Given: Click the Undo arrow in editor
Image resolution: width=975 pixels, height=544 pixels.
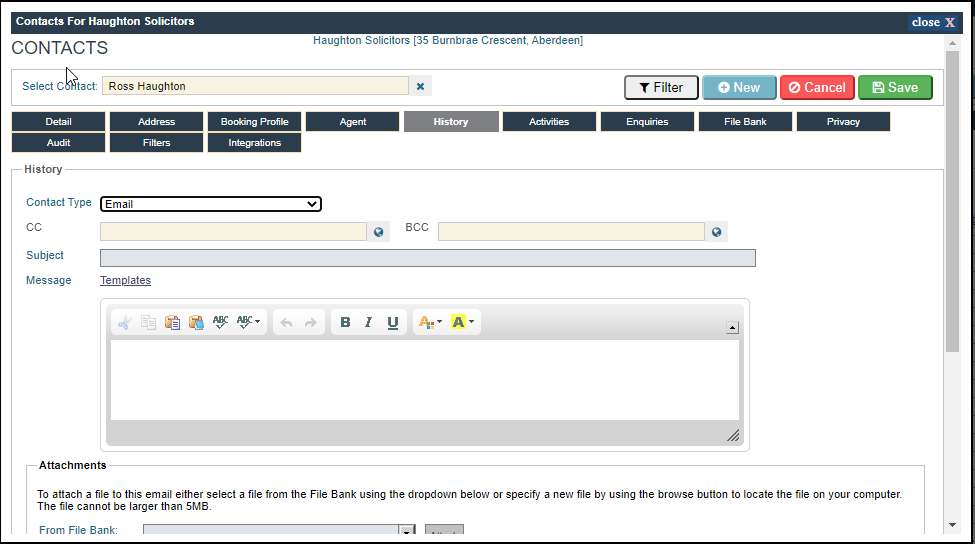Looking at the screenshot, I should coord(286,322).
